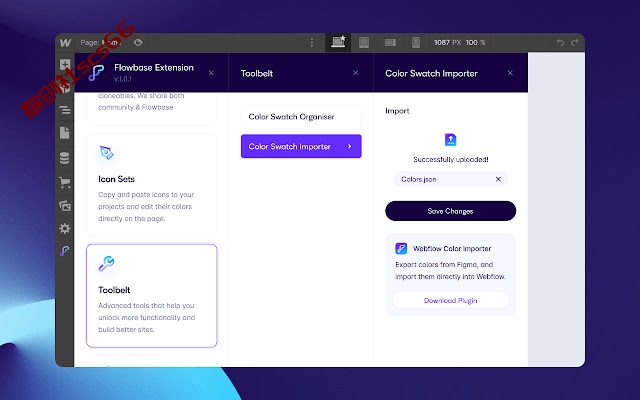The width and height of the screenshot is (640, 400).
Task: Switch to mobile portrait breakpoint
Action: coord(416,42)
